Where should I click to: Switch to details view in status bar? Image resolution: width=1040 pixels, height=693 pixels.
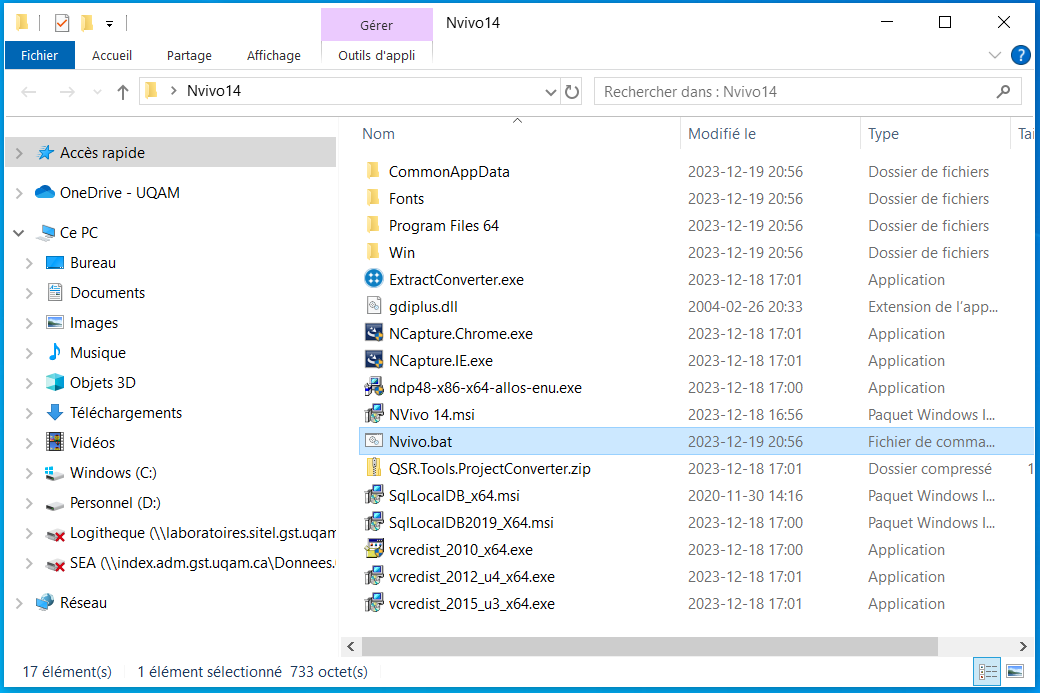click(x=987, y=672)
